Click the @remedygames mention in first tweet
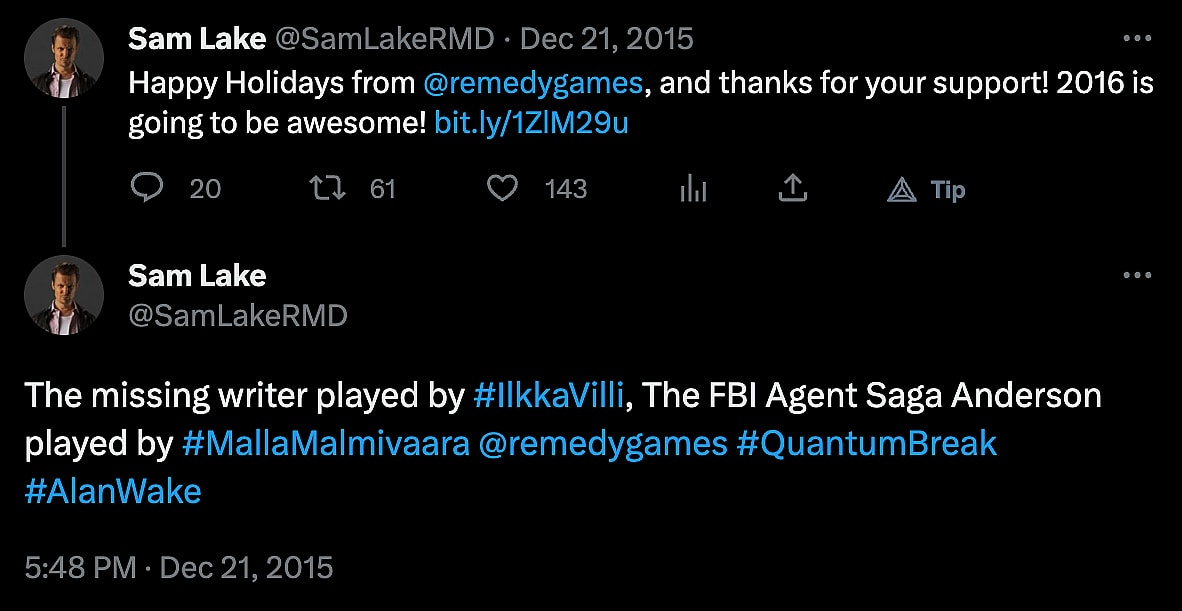Image resolution: width=1182 pixels, height=611 pixels. click(x=533, y=82)
